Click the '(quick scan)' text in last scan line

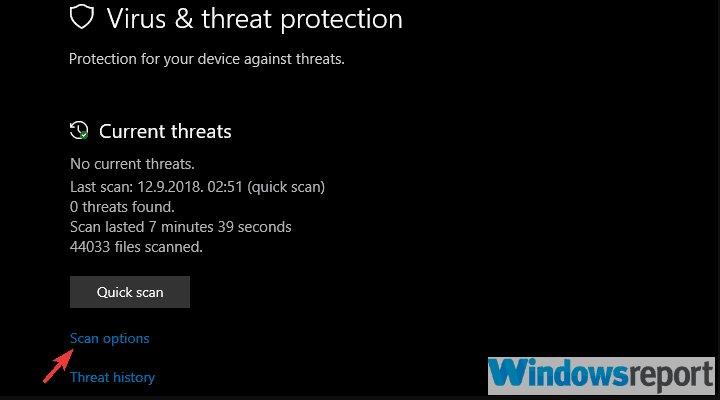286,187
